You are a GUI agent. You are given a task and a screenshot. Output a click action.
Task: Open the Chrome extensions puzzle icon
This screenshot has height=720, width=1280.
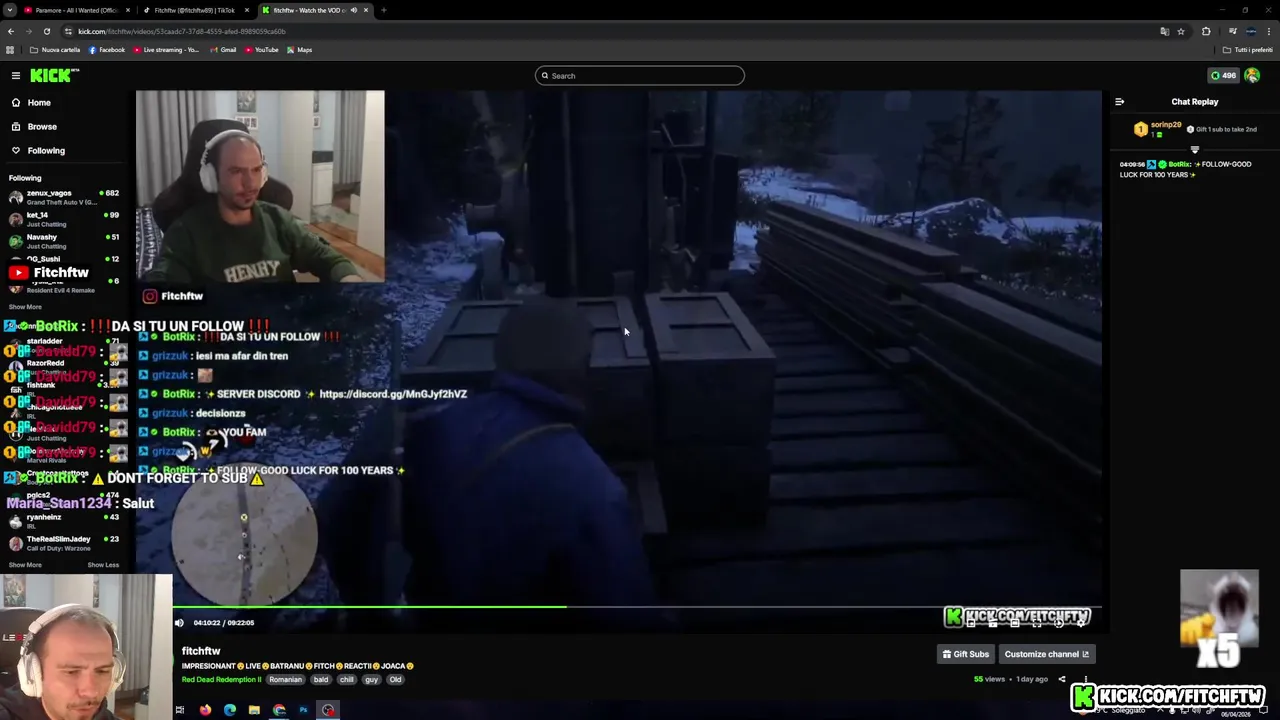click(x=1206, y=31)
